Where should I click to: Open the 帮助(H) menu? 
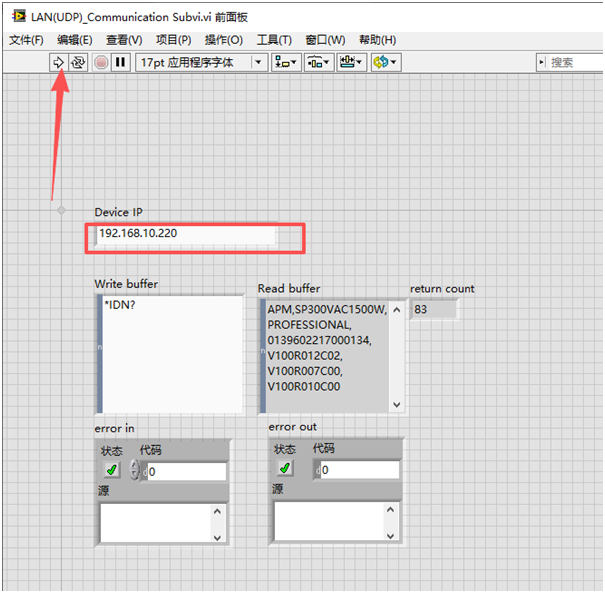coord(376,40)
